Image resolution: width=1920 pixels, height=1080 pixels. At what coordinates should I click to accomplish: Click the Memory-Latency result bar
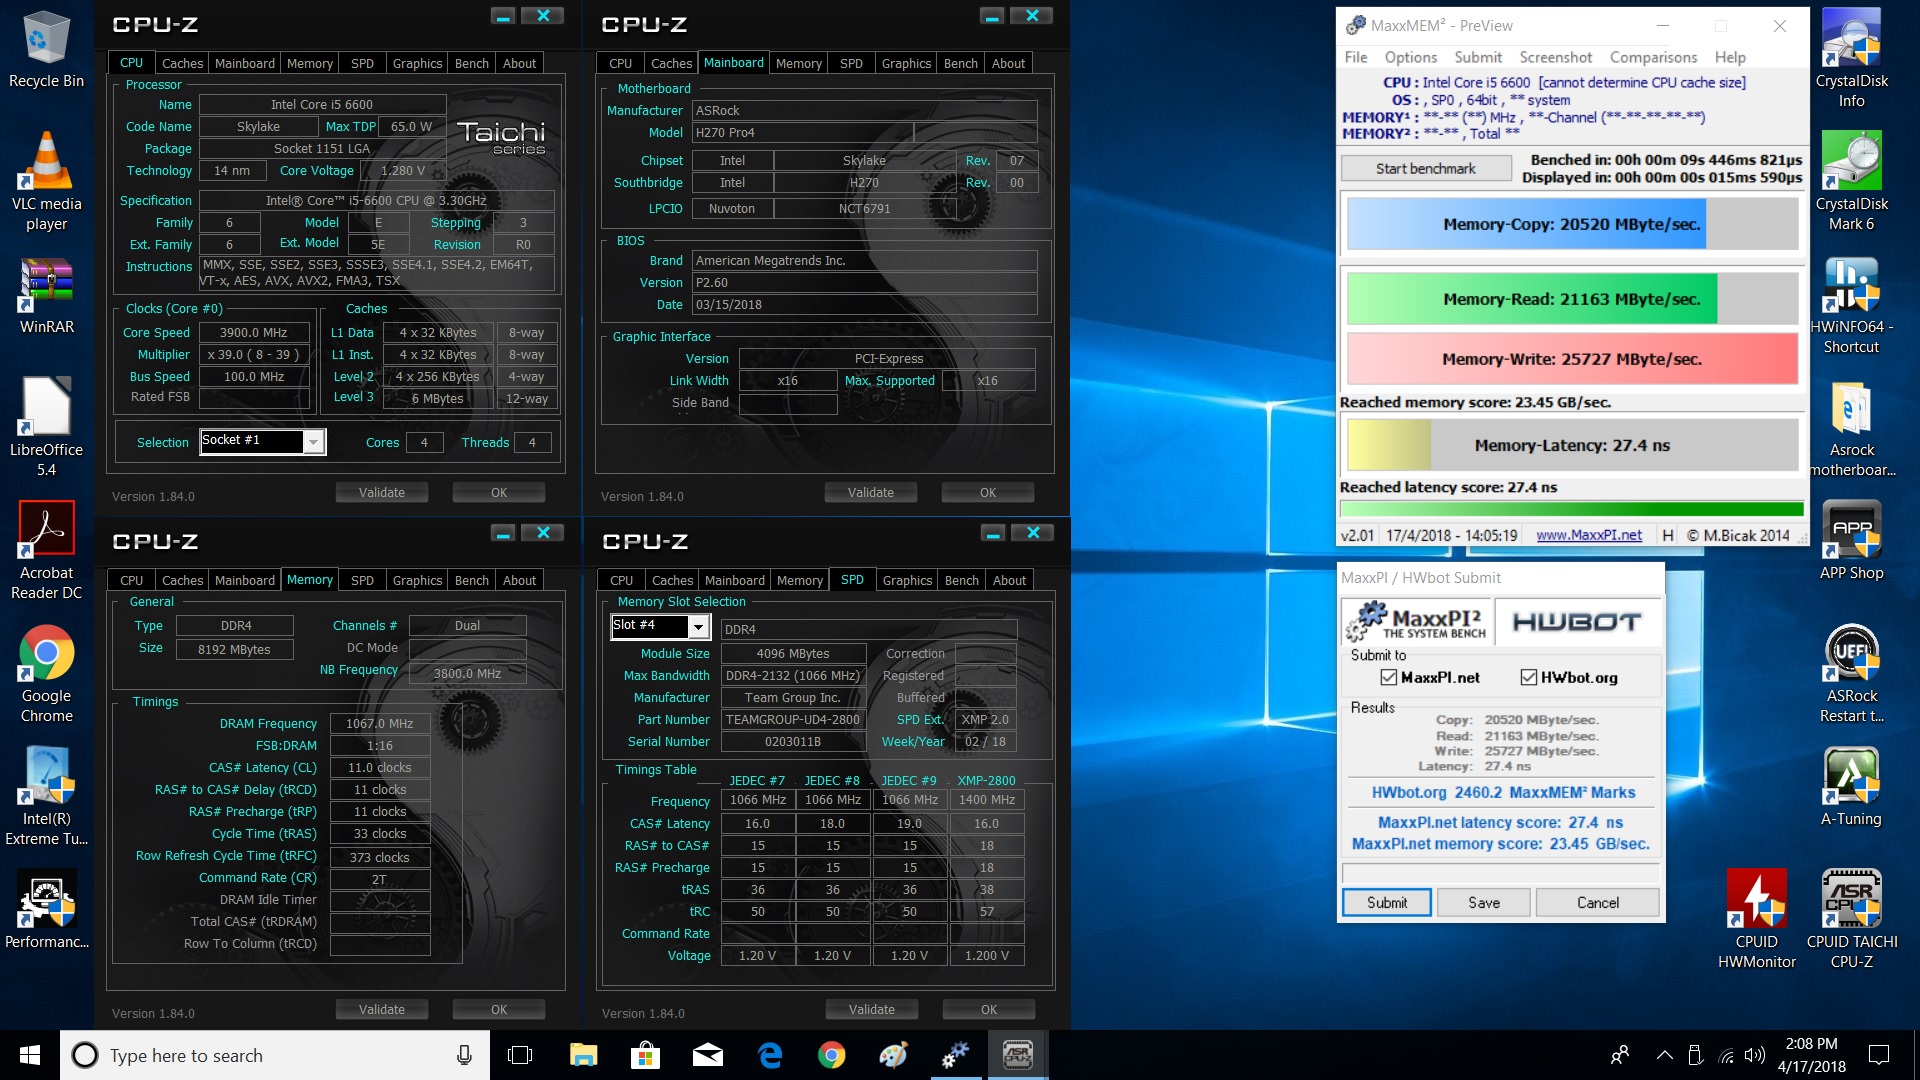coord(1571,445)
